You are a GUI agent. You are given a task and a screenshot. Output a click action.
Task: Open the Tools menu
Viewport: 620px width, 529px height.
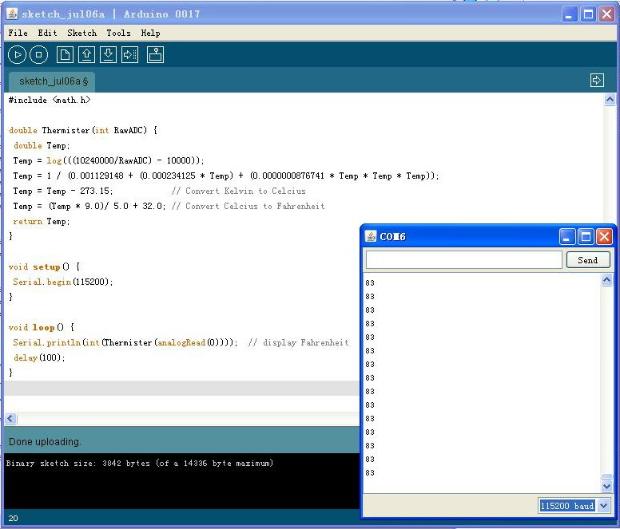point(118,33)
